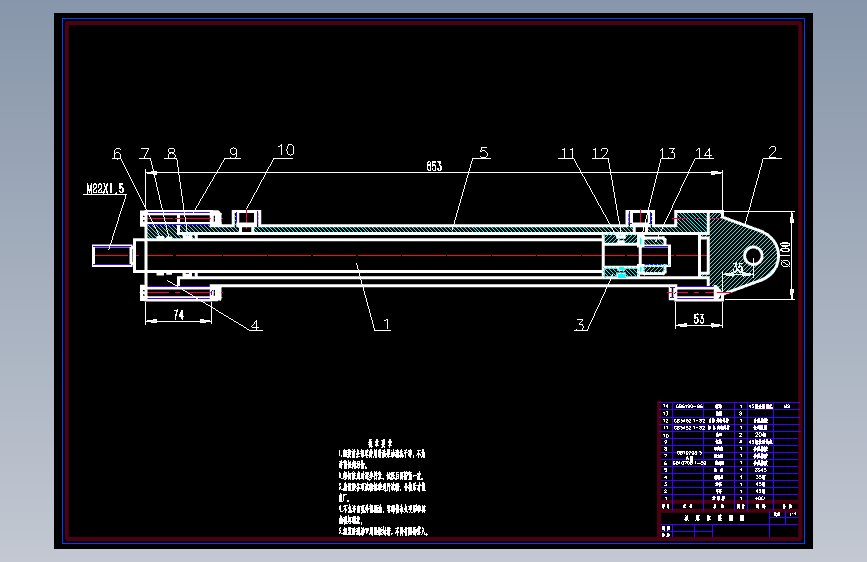This screenshot has width=867, height=562.
Task: Select part callout number "4" below cylinder
Action: [255, 325]
